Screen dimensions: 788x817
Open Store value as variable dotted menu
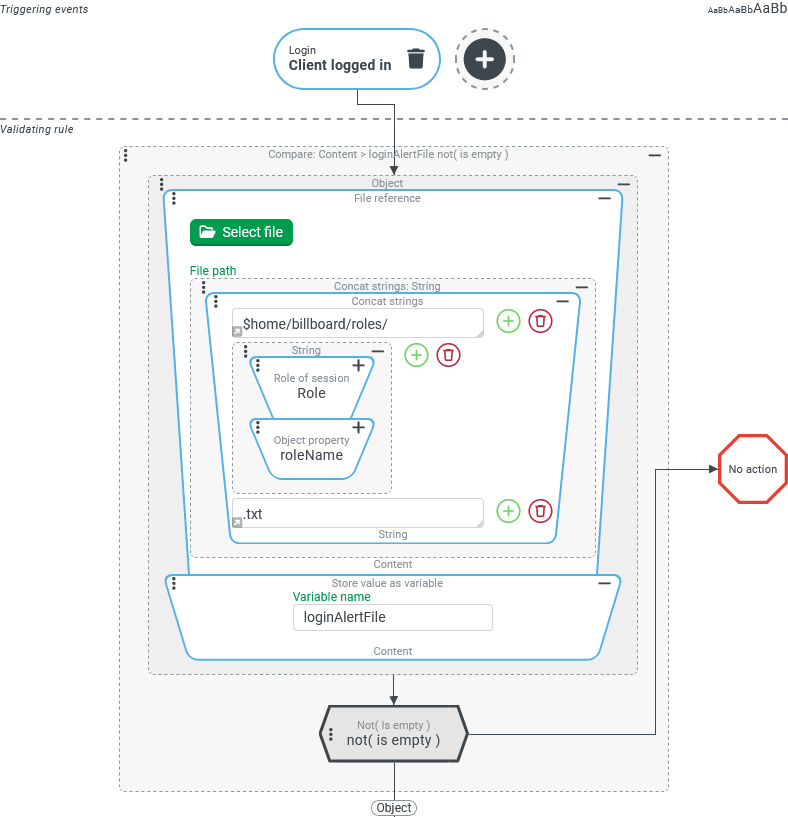click(x=174, y=584)
